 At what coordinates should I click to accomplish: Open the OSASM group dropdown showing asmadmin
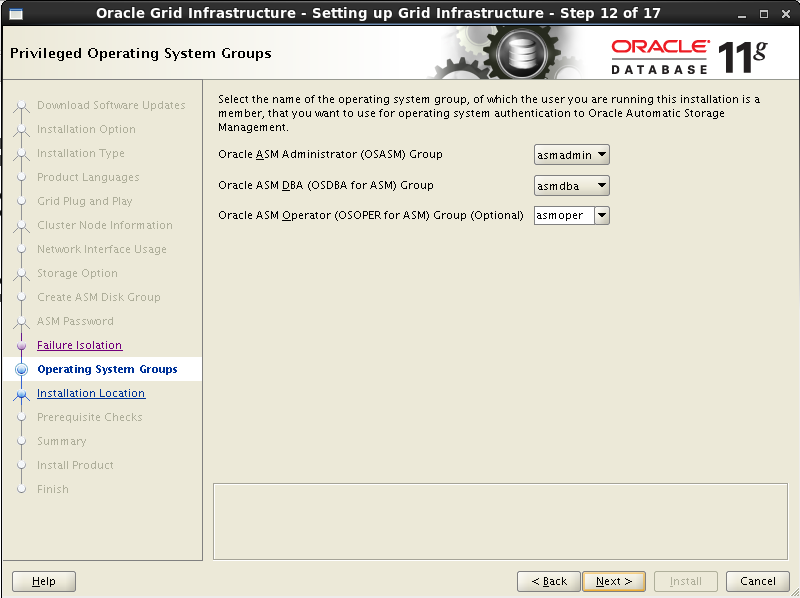tap(571, 155)
